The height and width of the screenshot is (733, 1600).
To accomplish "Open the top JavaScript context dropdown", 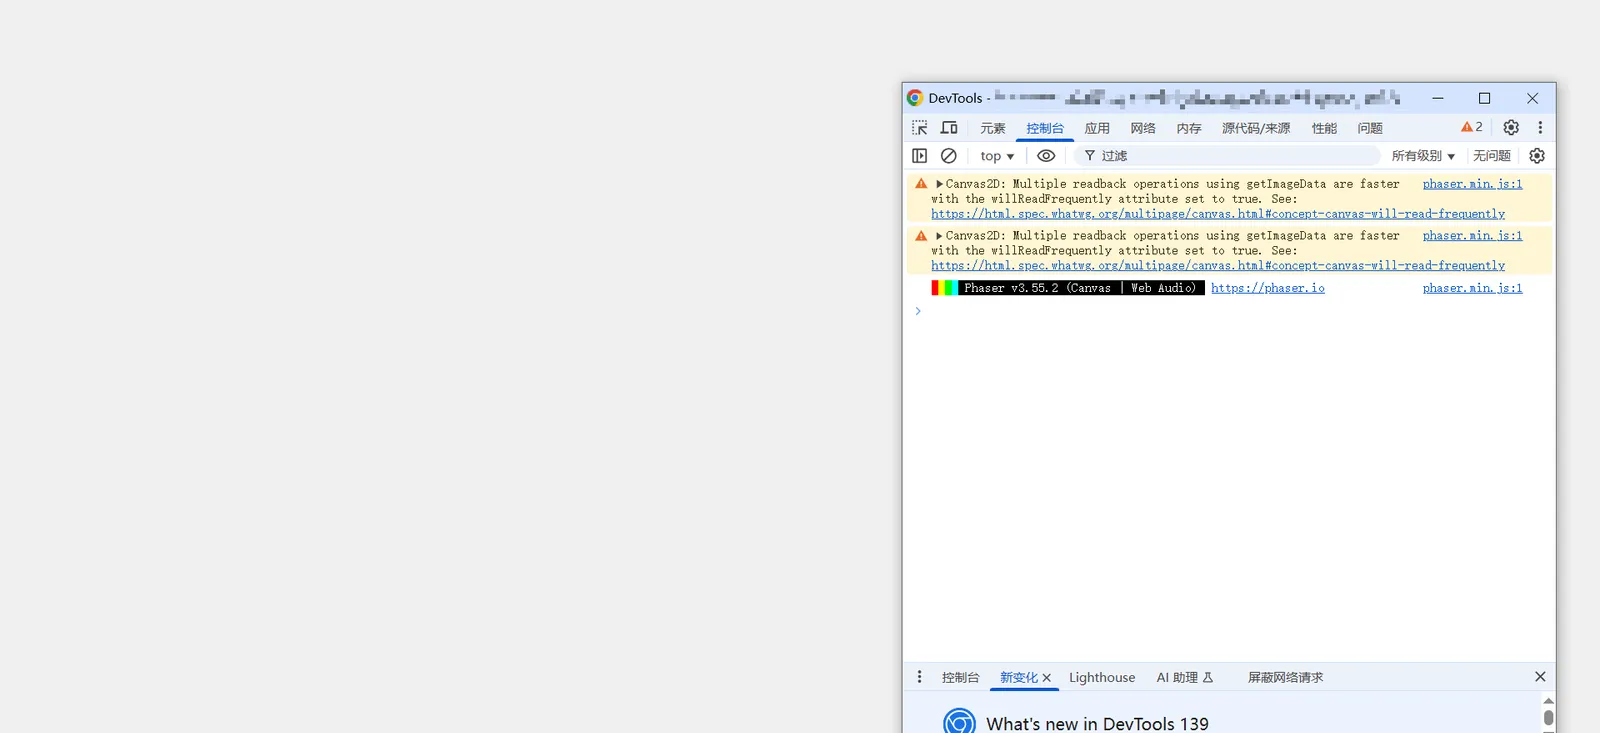I will (x=997, y=156).
